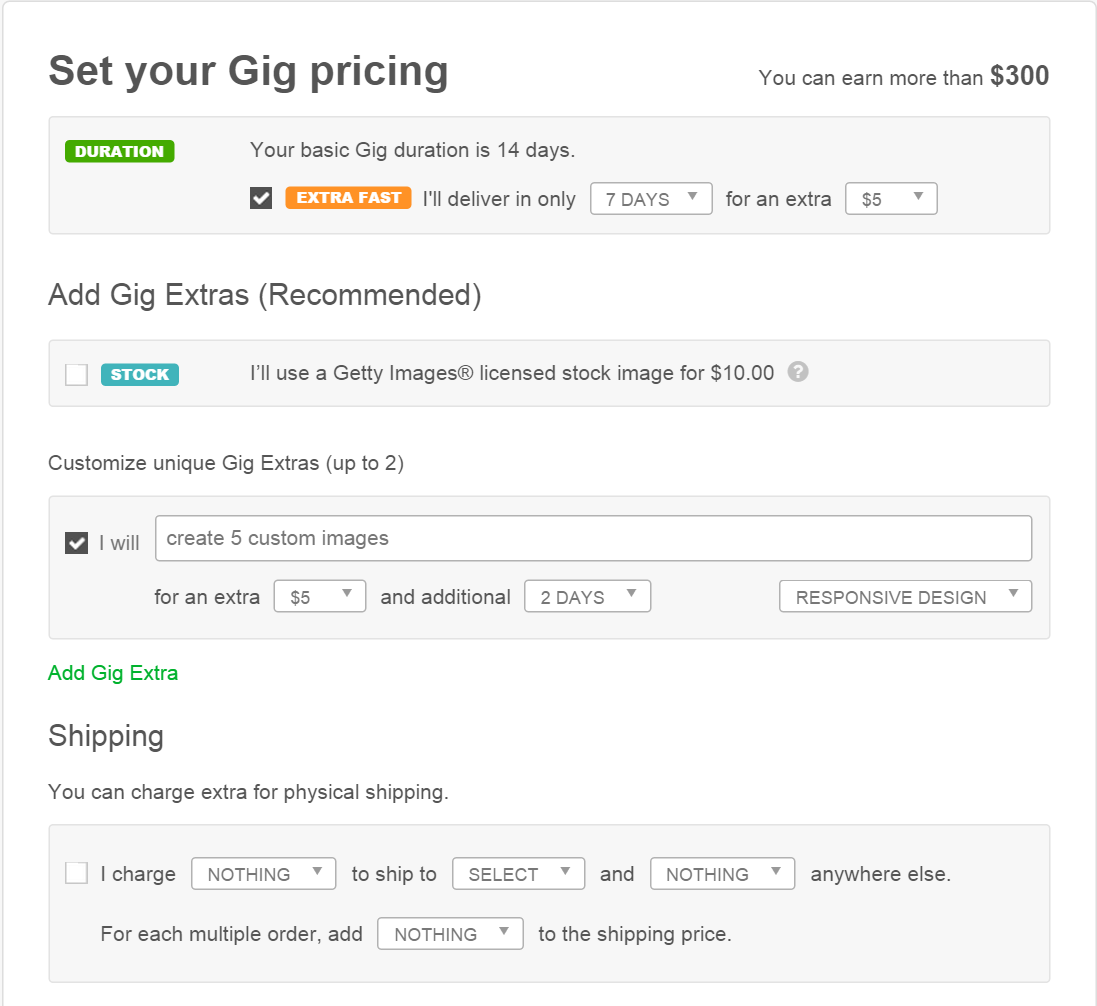Uncheck the Extra Fast delivery checkbox
1097x1006 pixels.
pyautogui.click(x=261, y=199)
